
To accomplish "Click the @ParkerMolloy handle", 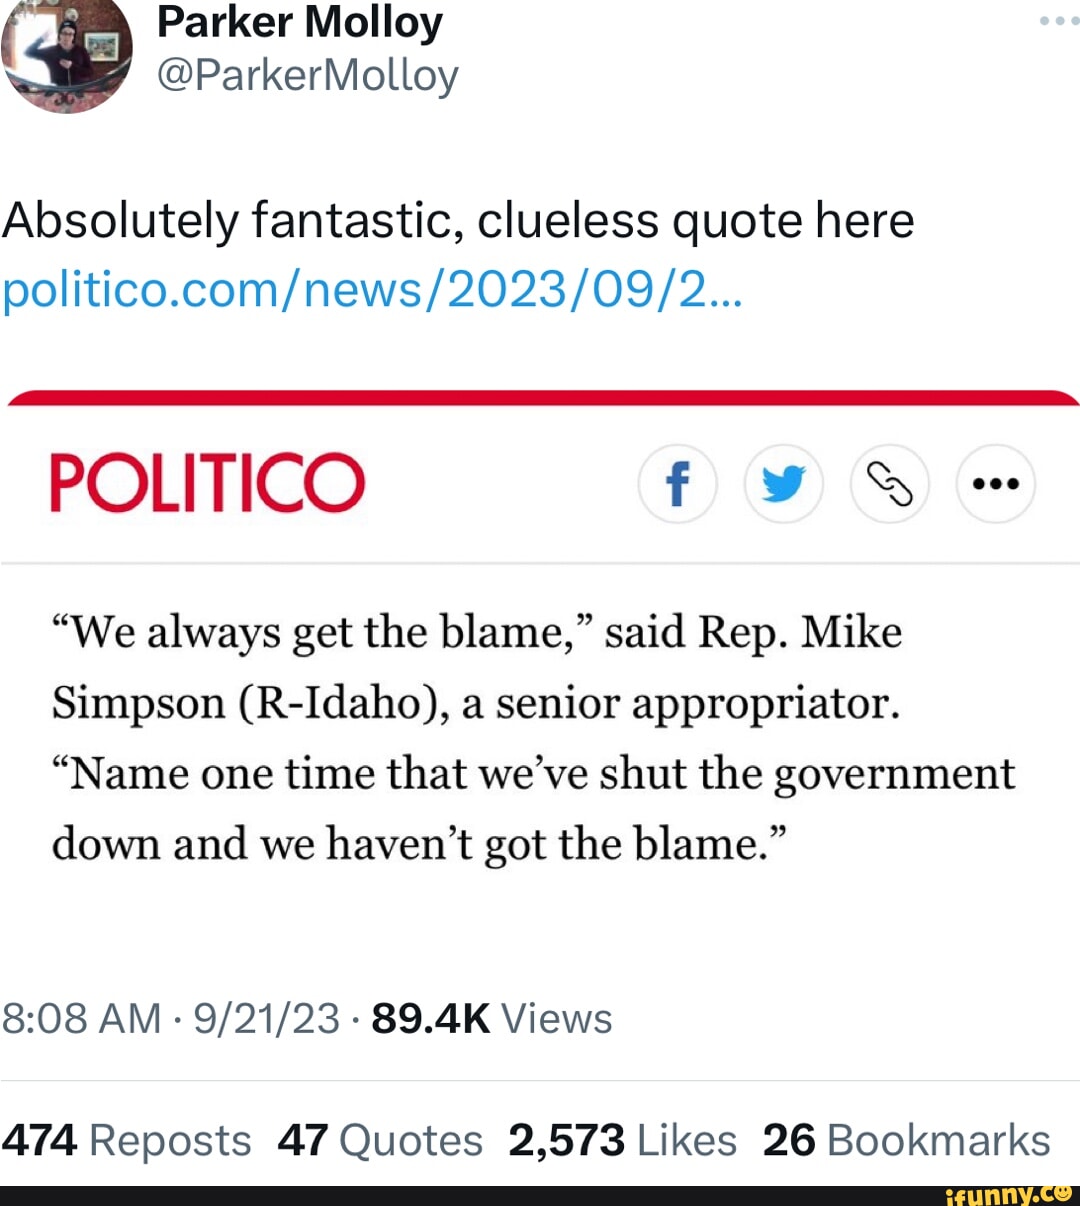I will click(x=308, y=75).
